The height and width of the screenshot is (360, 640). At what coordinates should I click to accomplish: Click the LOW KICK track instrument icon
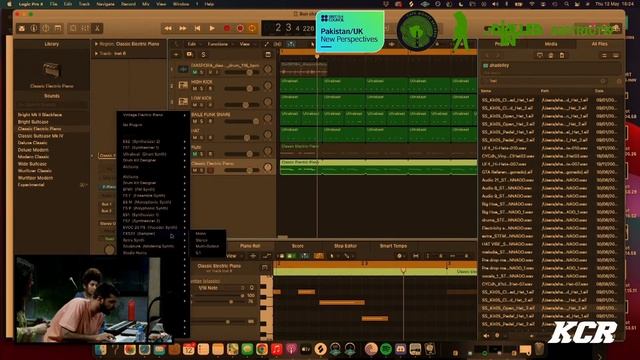click(x=183, y=101)
